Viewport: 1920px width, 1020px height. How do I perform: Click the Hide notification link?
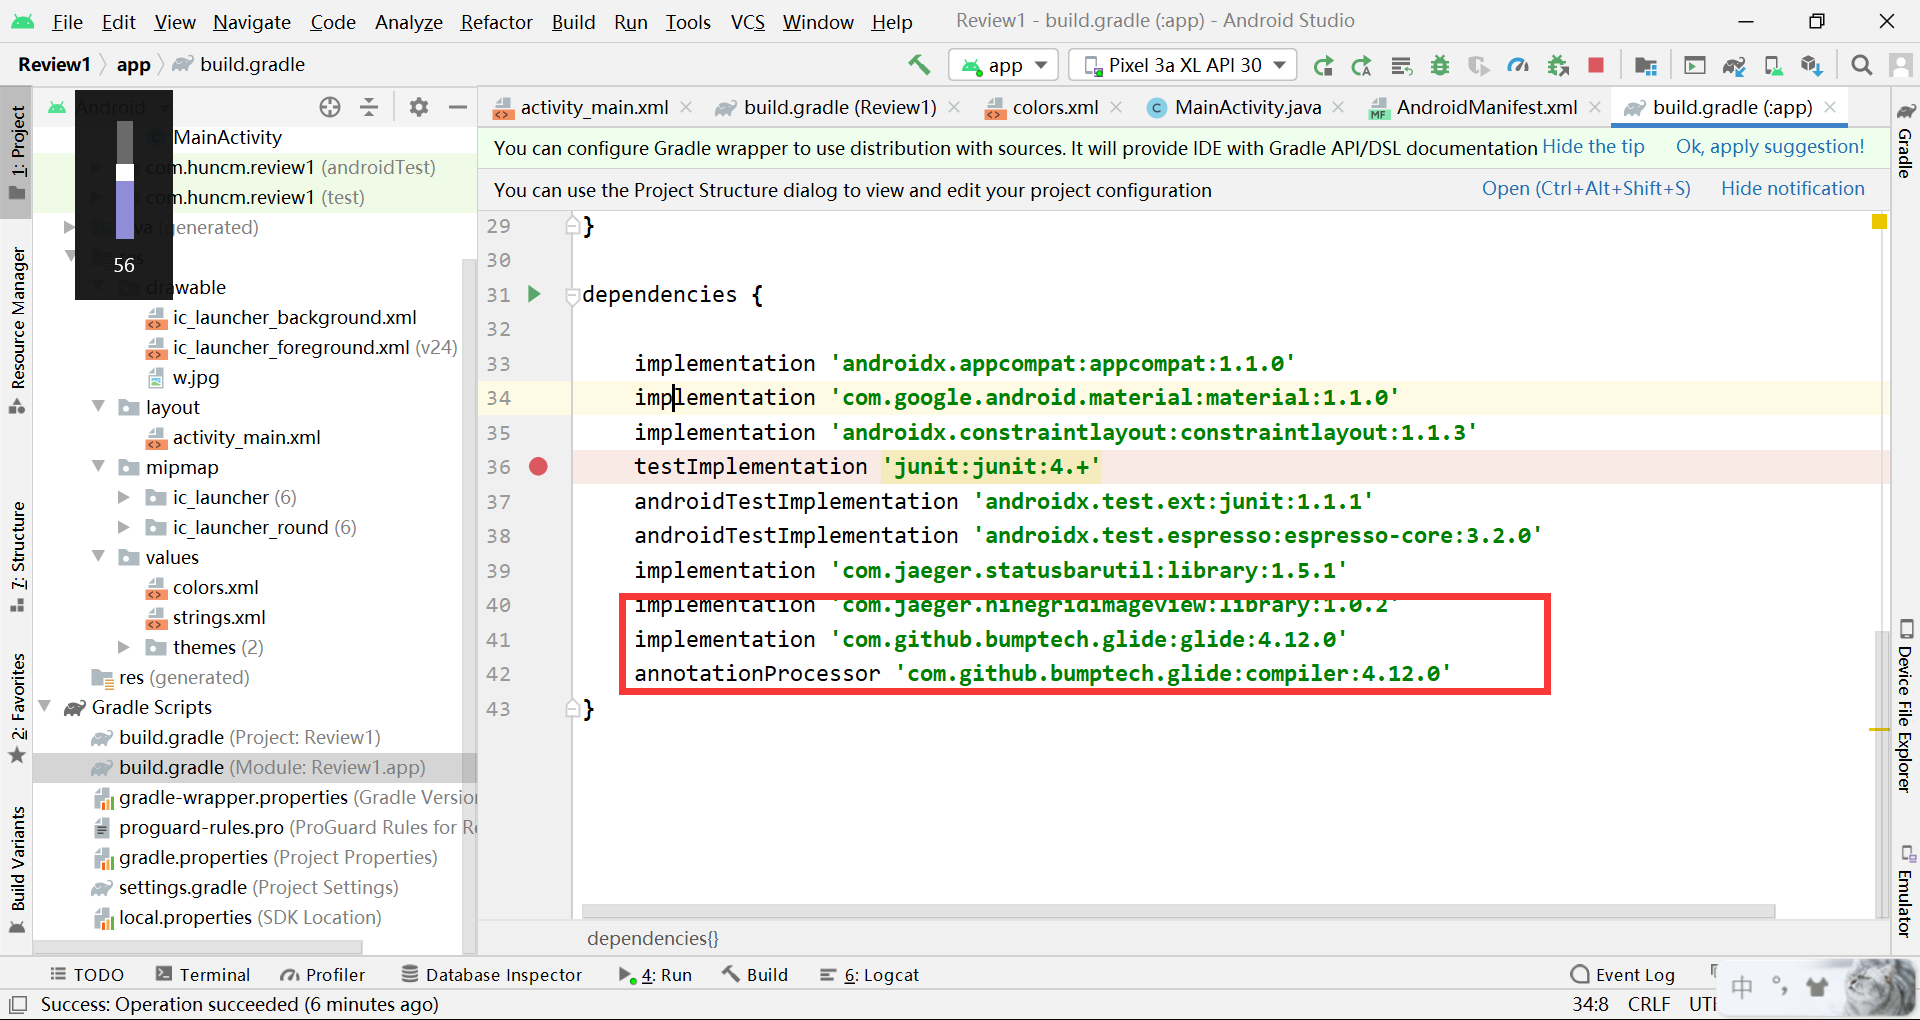1792,189
